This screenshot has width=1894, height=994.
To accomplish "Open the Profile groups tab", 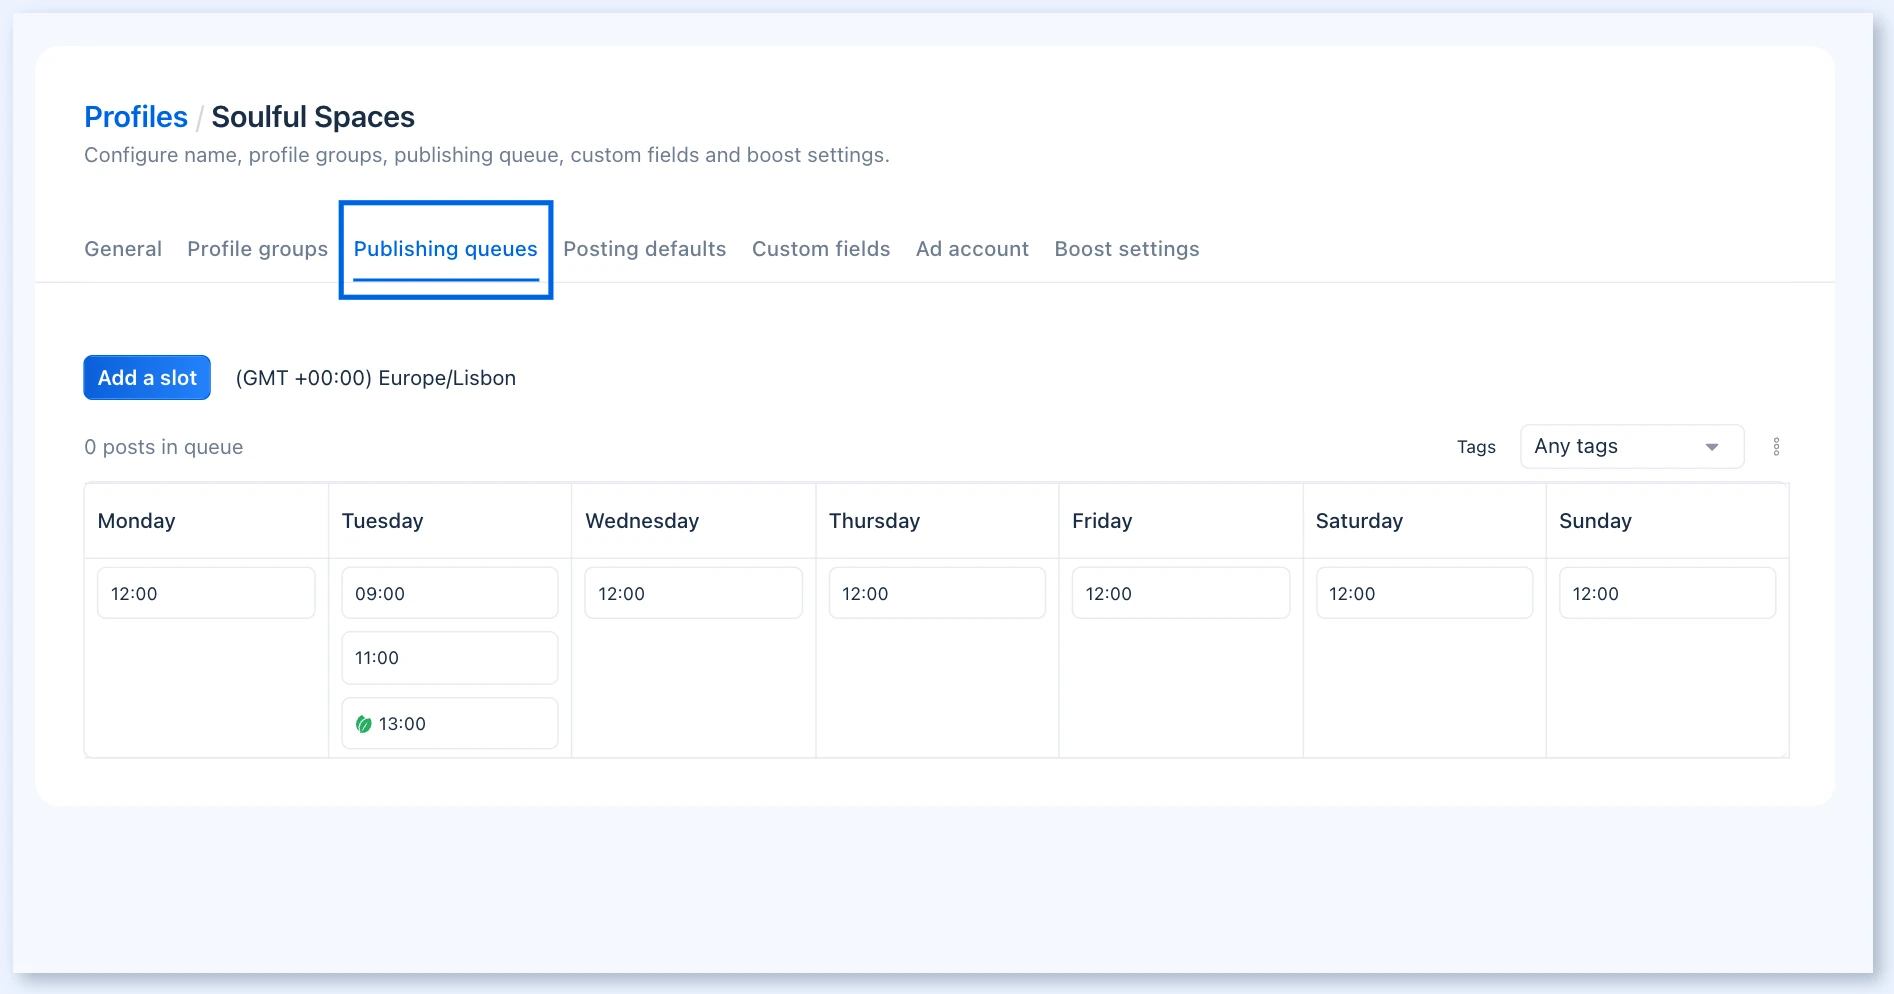I will point(257,249).
